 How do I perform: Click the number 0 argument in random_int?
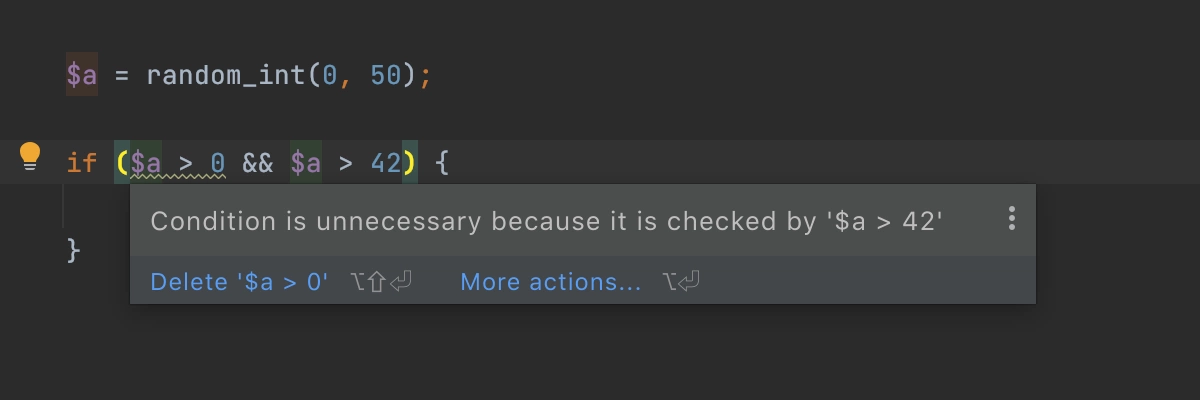(330, 75)
